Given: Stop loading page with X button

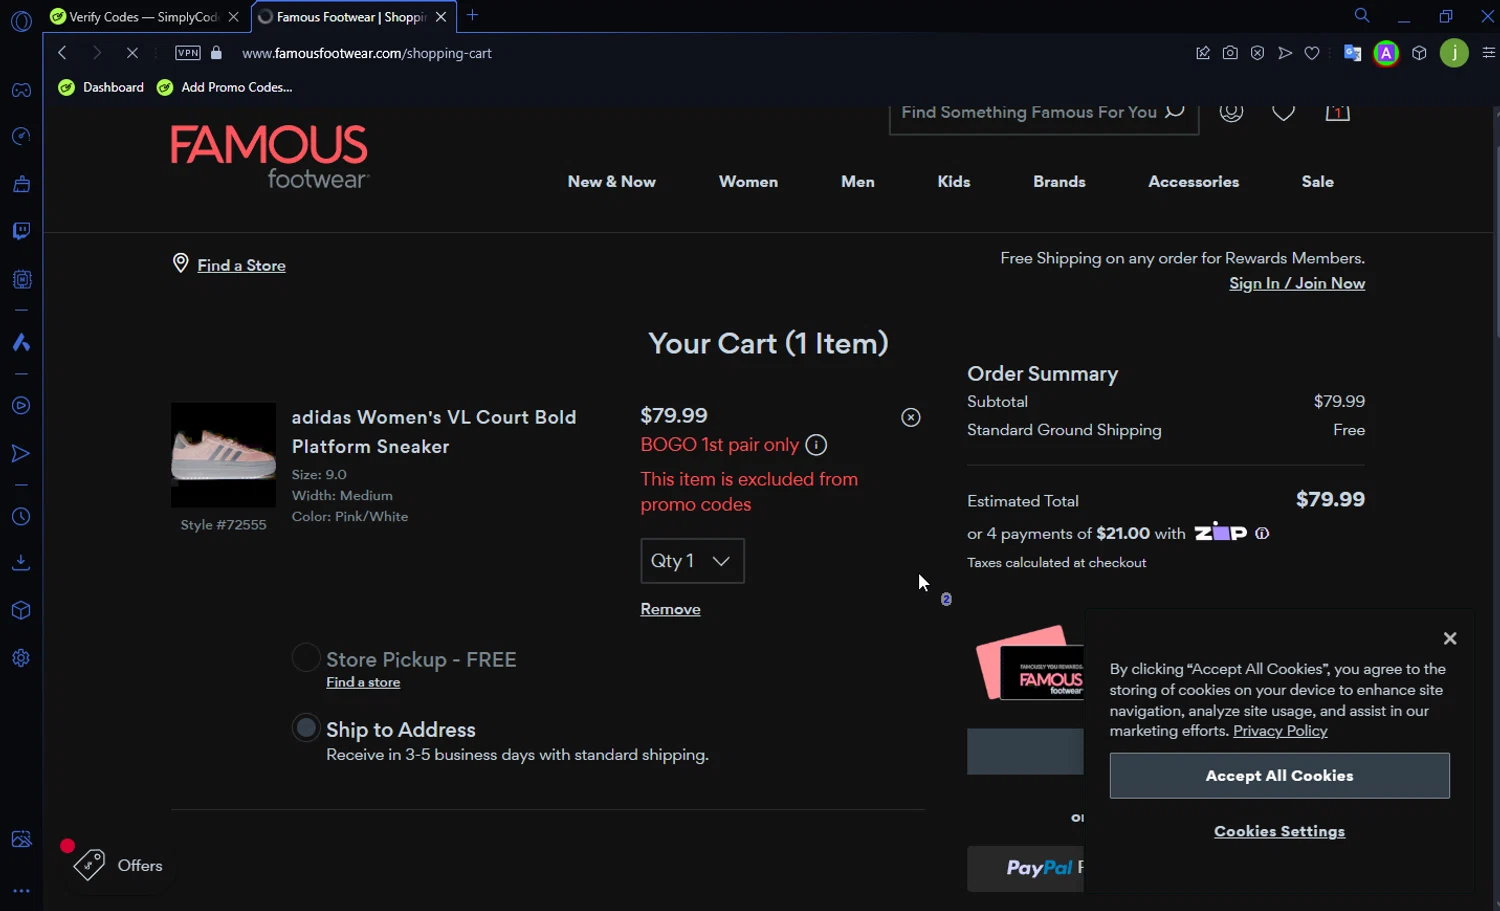Looking at the screenshot, I should point(132,53).
